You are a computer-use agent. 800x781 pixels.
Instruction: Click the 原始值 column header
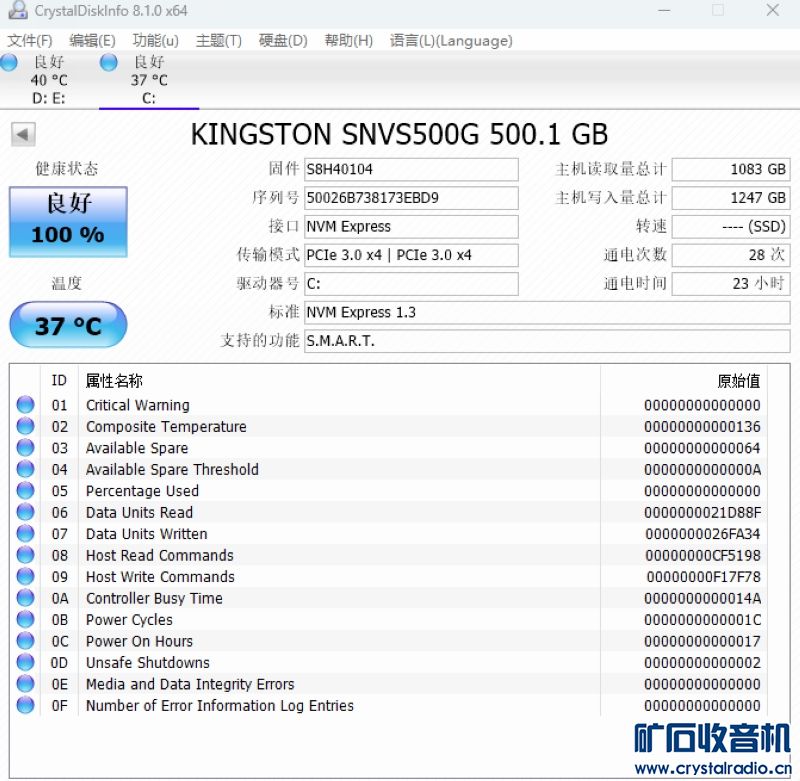[x=738, y=381]
